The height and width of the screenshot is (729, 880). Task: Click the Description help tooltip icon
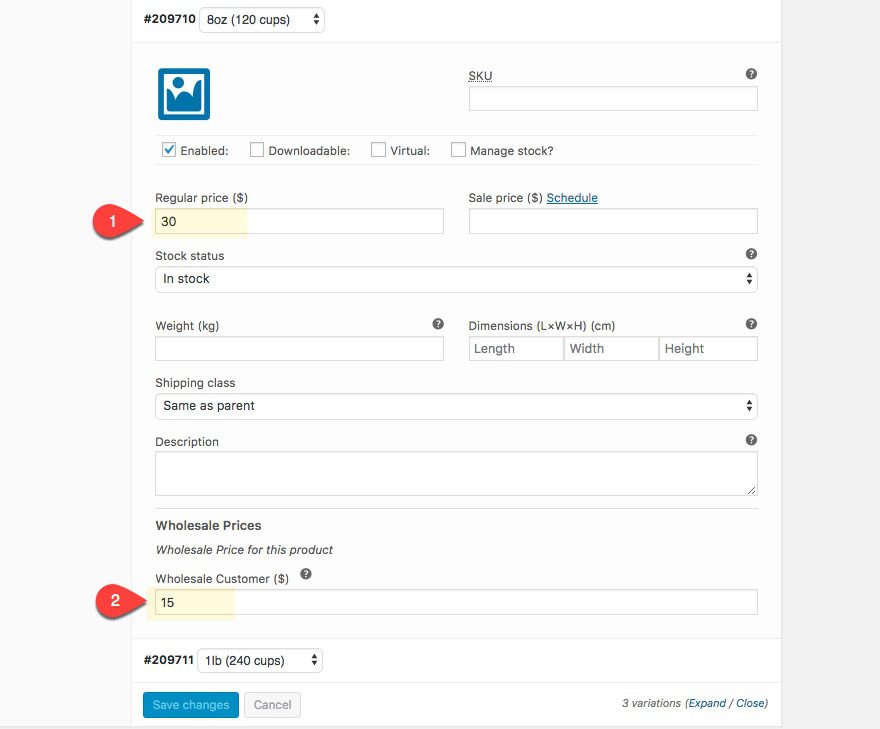tap(751, 440)
